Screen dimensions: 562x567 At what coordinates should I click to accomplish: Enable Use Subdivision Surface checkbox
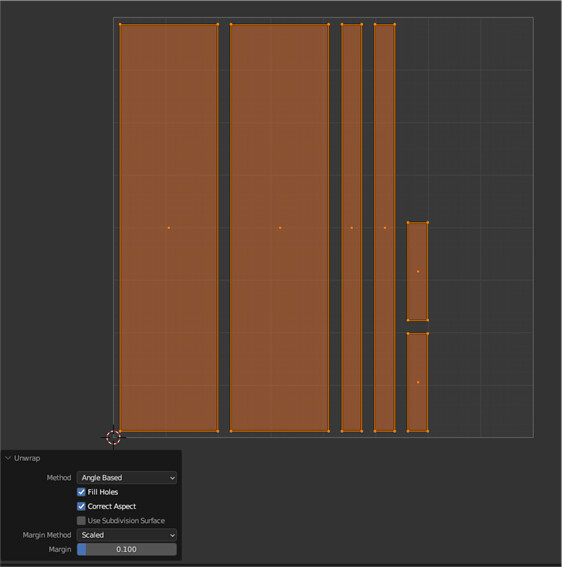coord(81,520)
